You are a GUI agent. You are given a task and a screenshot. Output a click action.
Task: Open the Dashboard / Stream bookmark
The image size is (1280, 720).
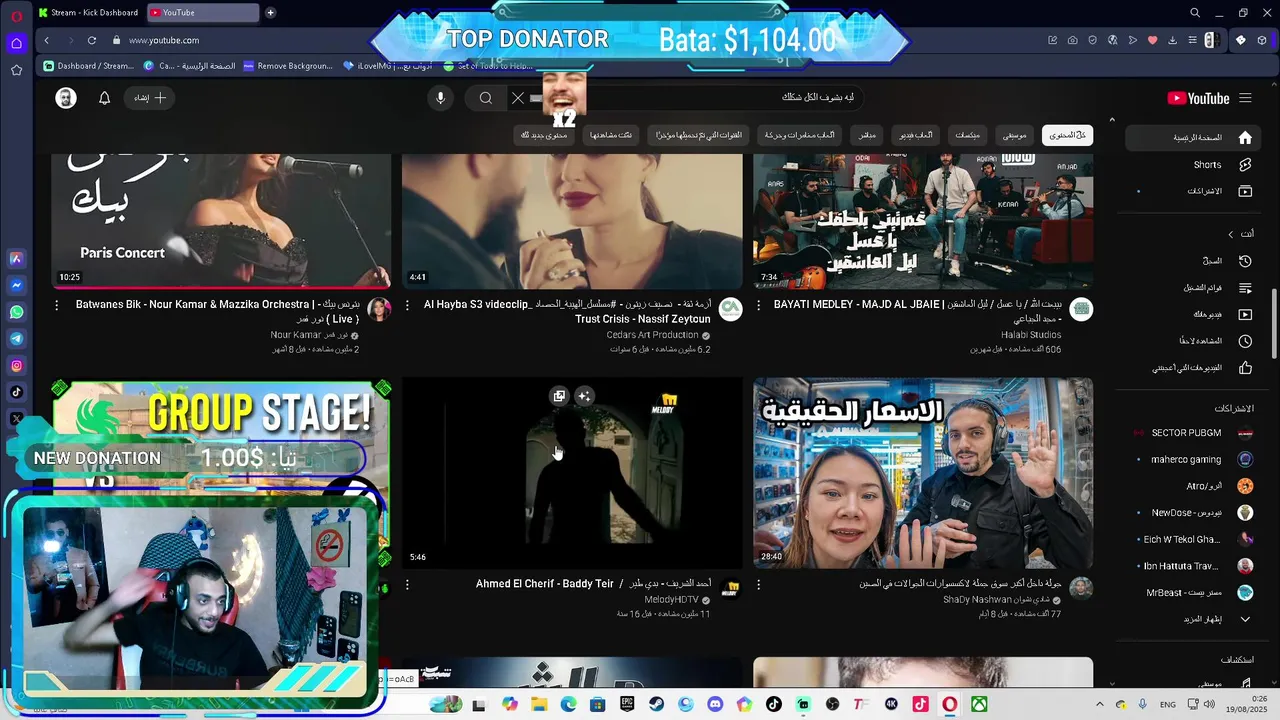(x=88, y=66)
